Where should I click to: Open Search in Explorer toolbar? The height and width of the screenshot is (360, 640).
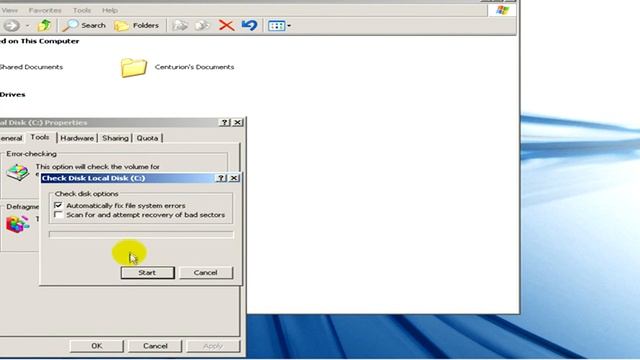(84, 26)
